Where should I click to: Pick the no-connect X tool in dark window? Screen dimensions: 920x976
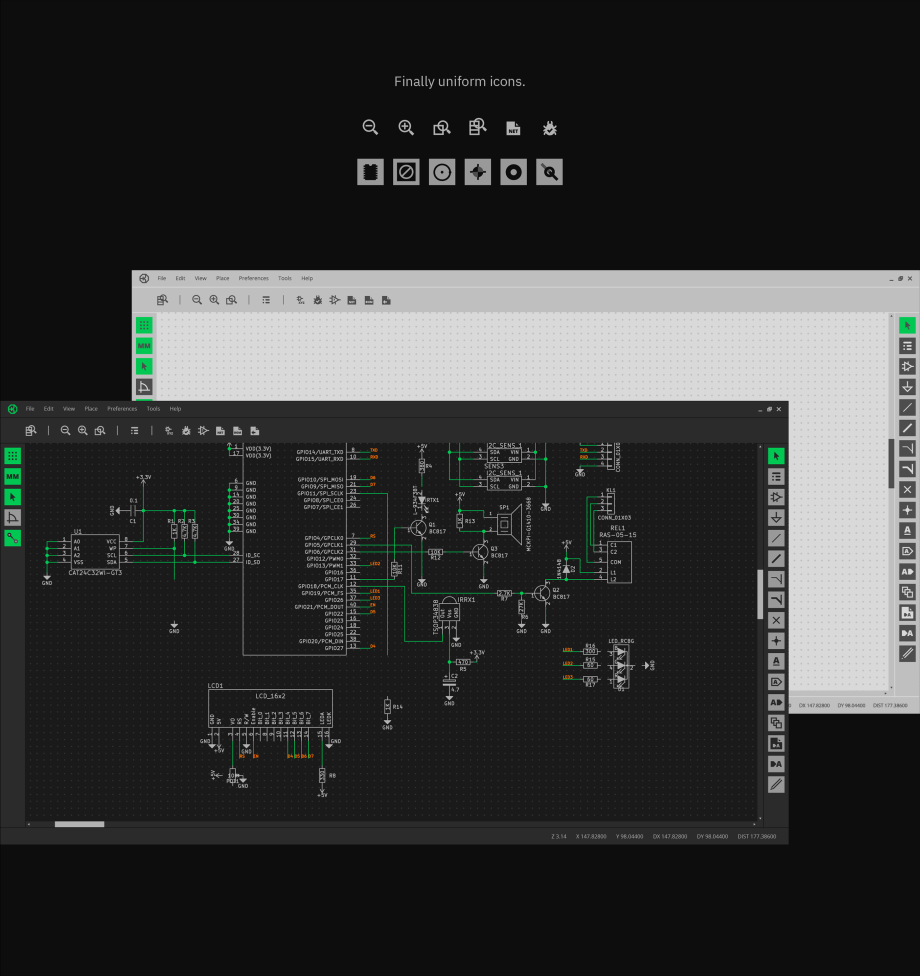pos(776,620)
